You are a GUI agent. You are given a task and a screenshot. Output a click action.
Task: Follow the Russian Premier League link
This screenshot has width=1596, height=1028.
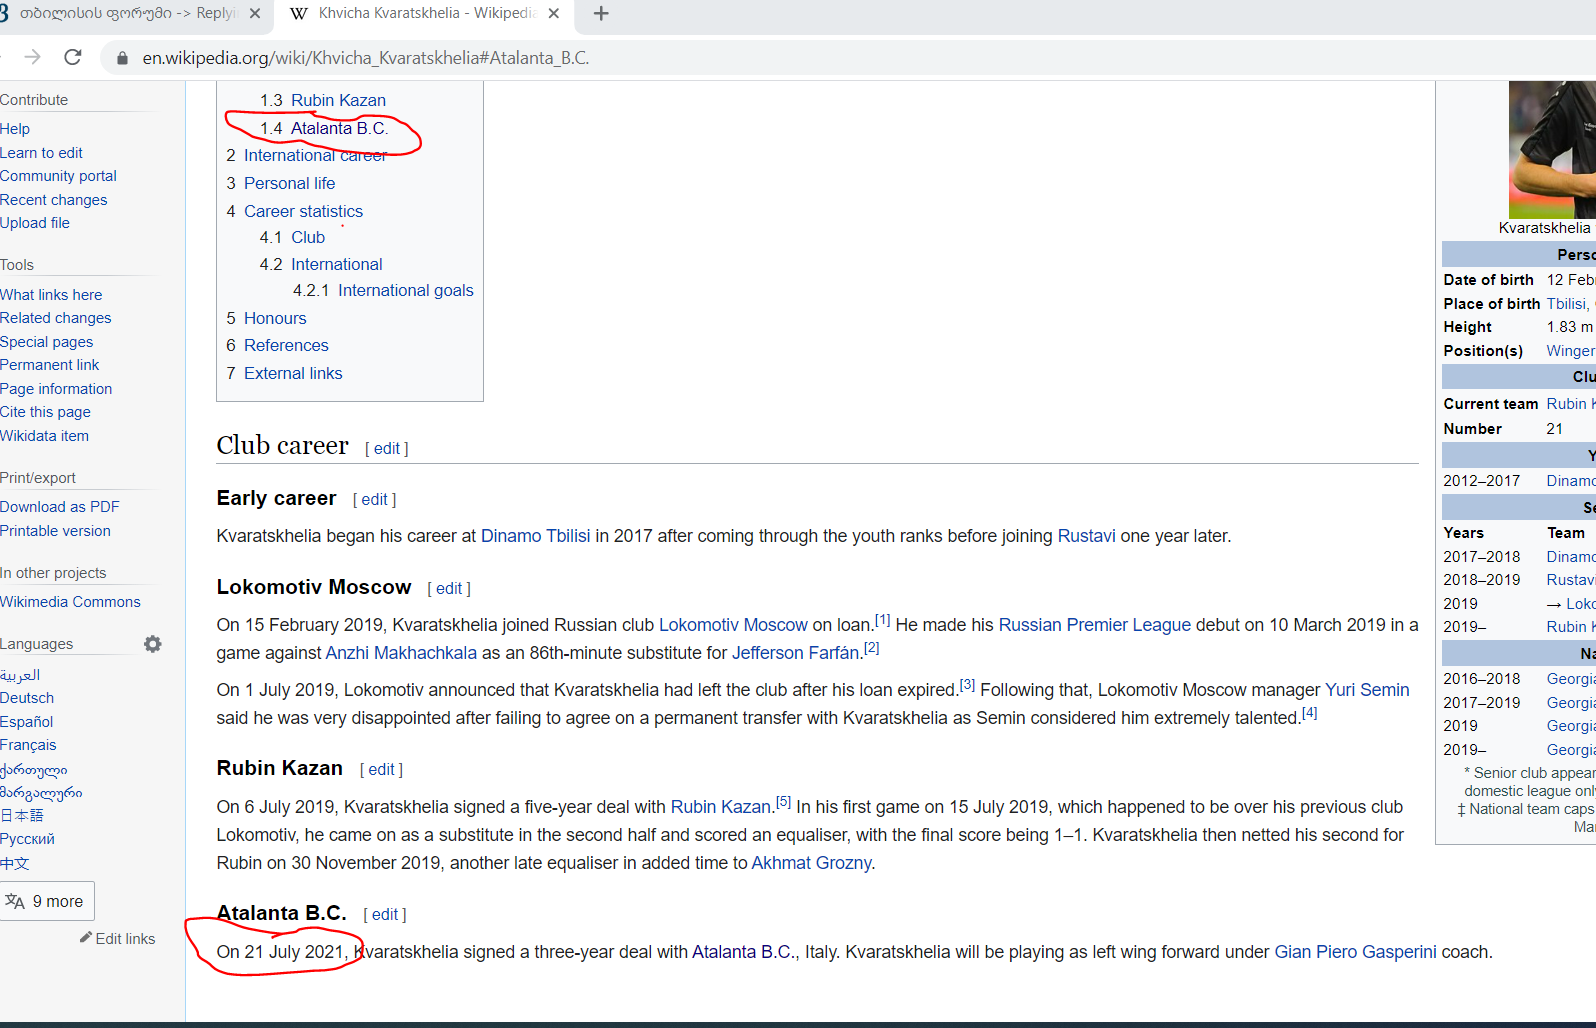(1094, 625)
